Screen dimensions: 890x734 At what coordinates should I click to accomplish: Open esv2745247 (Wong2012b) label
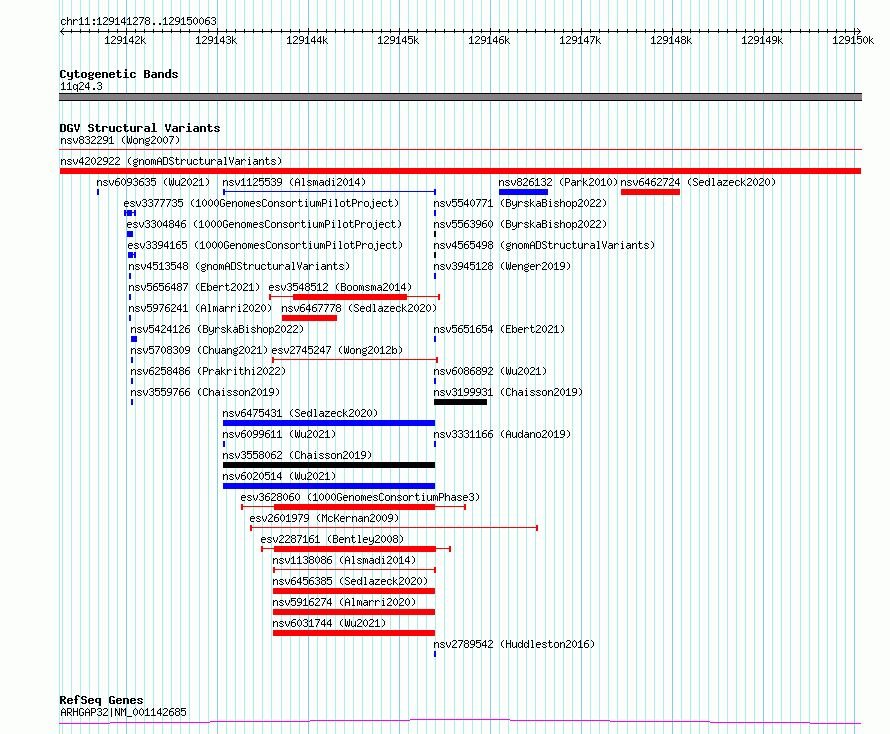(x=337, y=350)
